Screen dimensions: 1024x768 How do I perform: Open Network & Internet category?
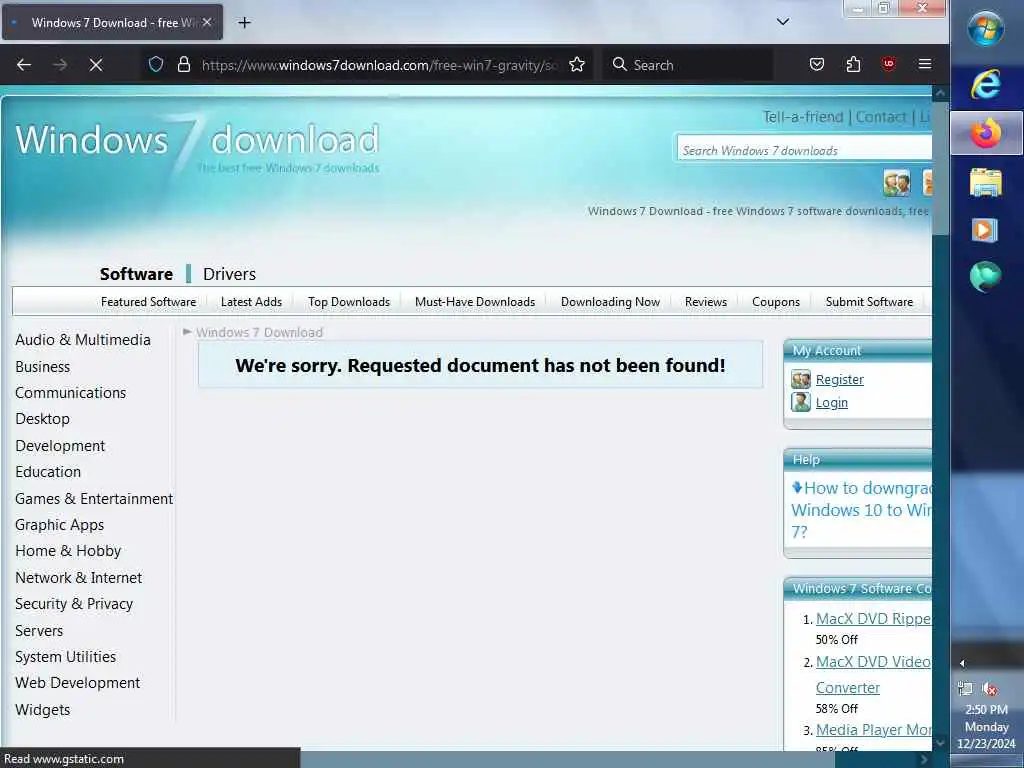[x=78, y=577]
